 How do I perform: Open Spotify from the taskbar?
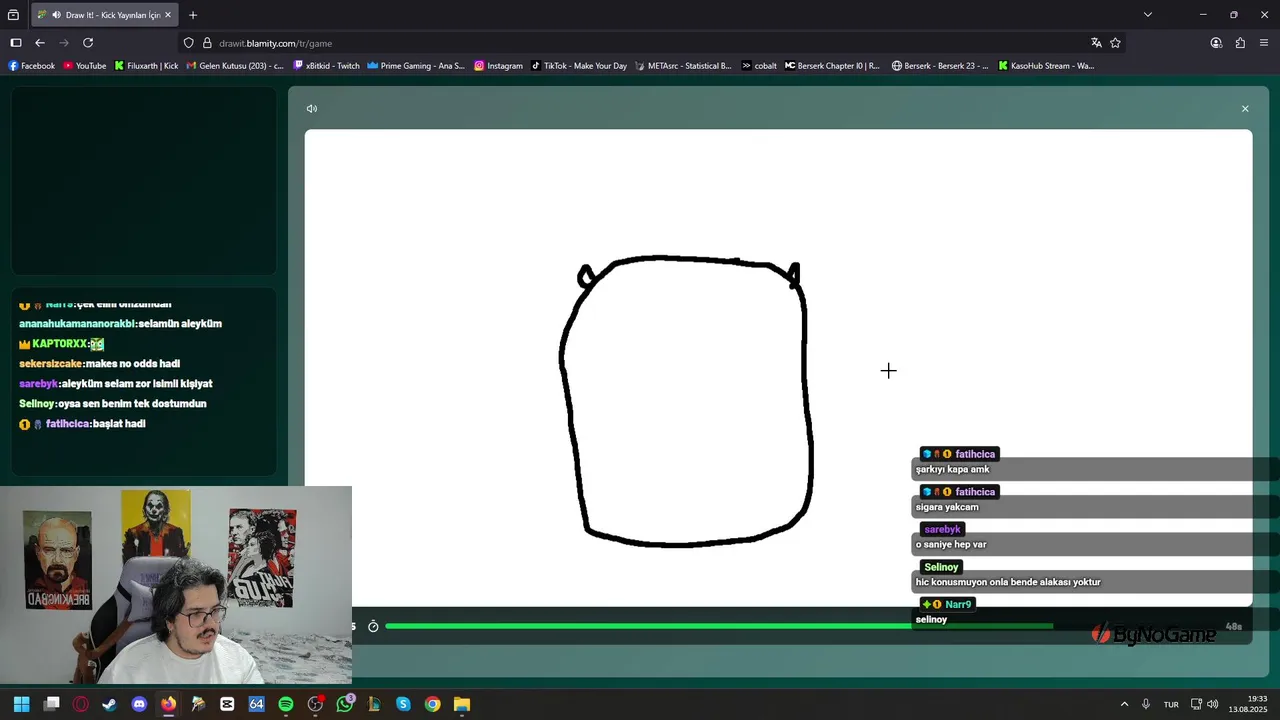286,704
